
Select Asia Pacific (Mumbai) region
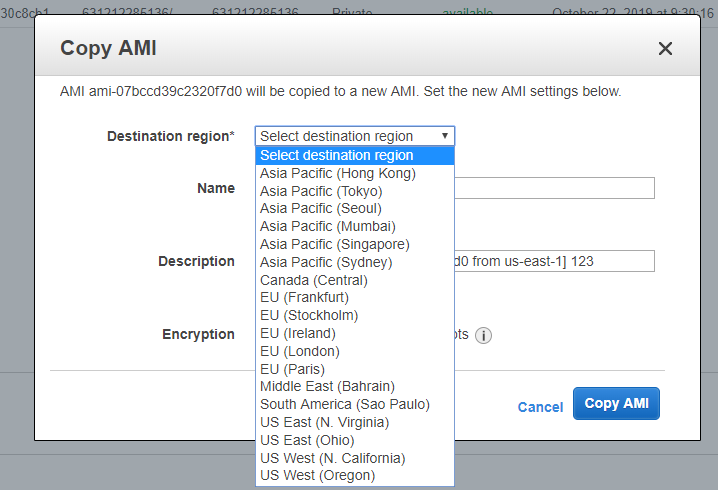[354, 226]
